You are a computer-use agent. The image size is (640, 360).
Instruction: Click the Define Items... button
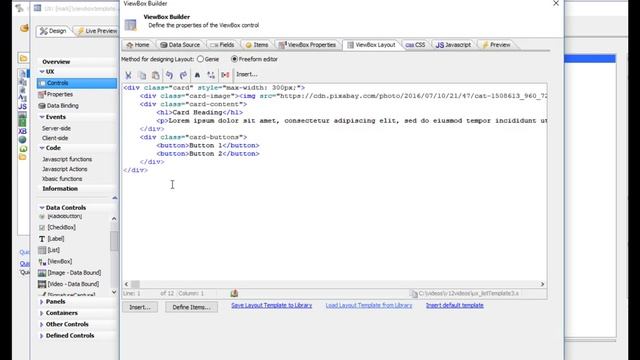coord(191,307)
